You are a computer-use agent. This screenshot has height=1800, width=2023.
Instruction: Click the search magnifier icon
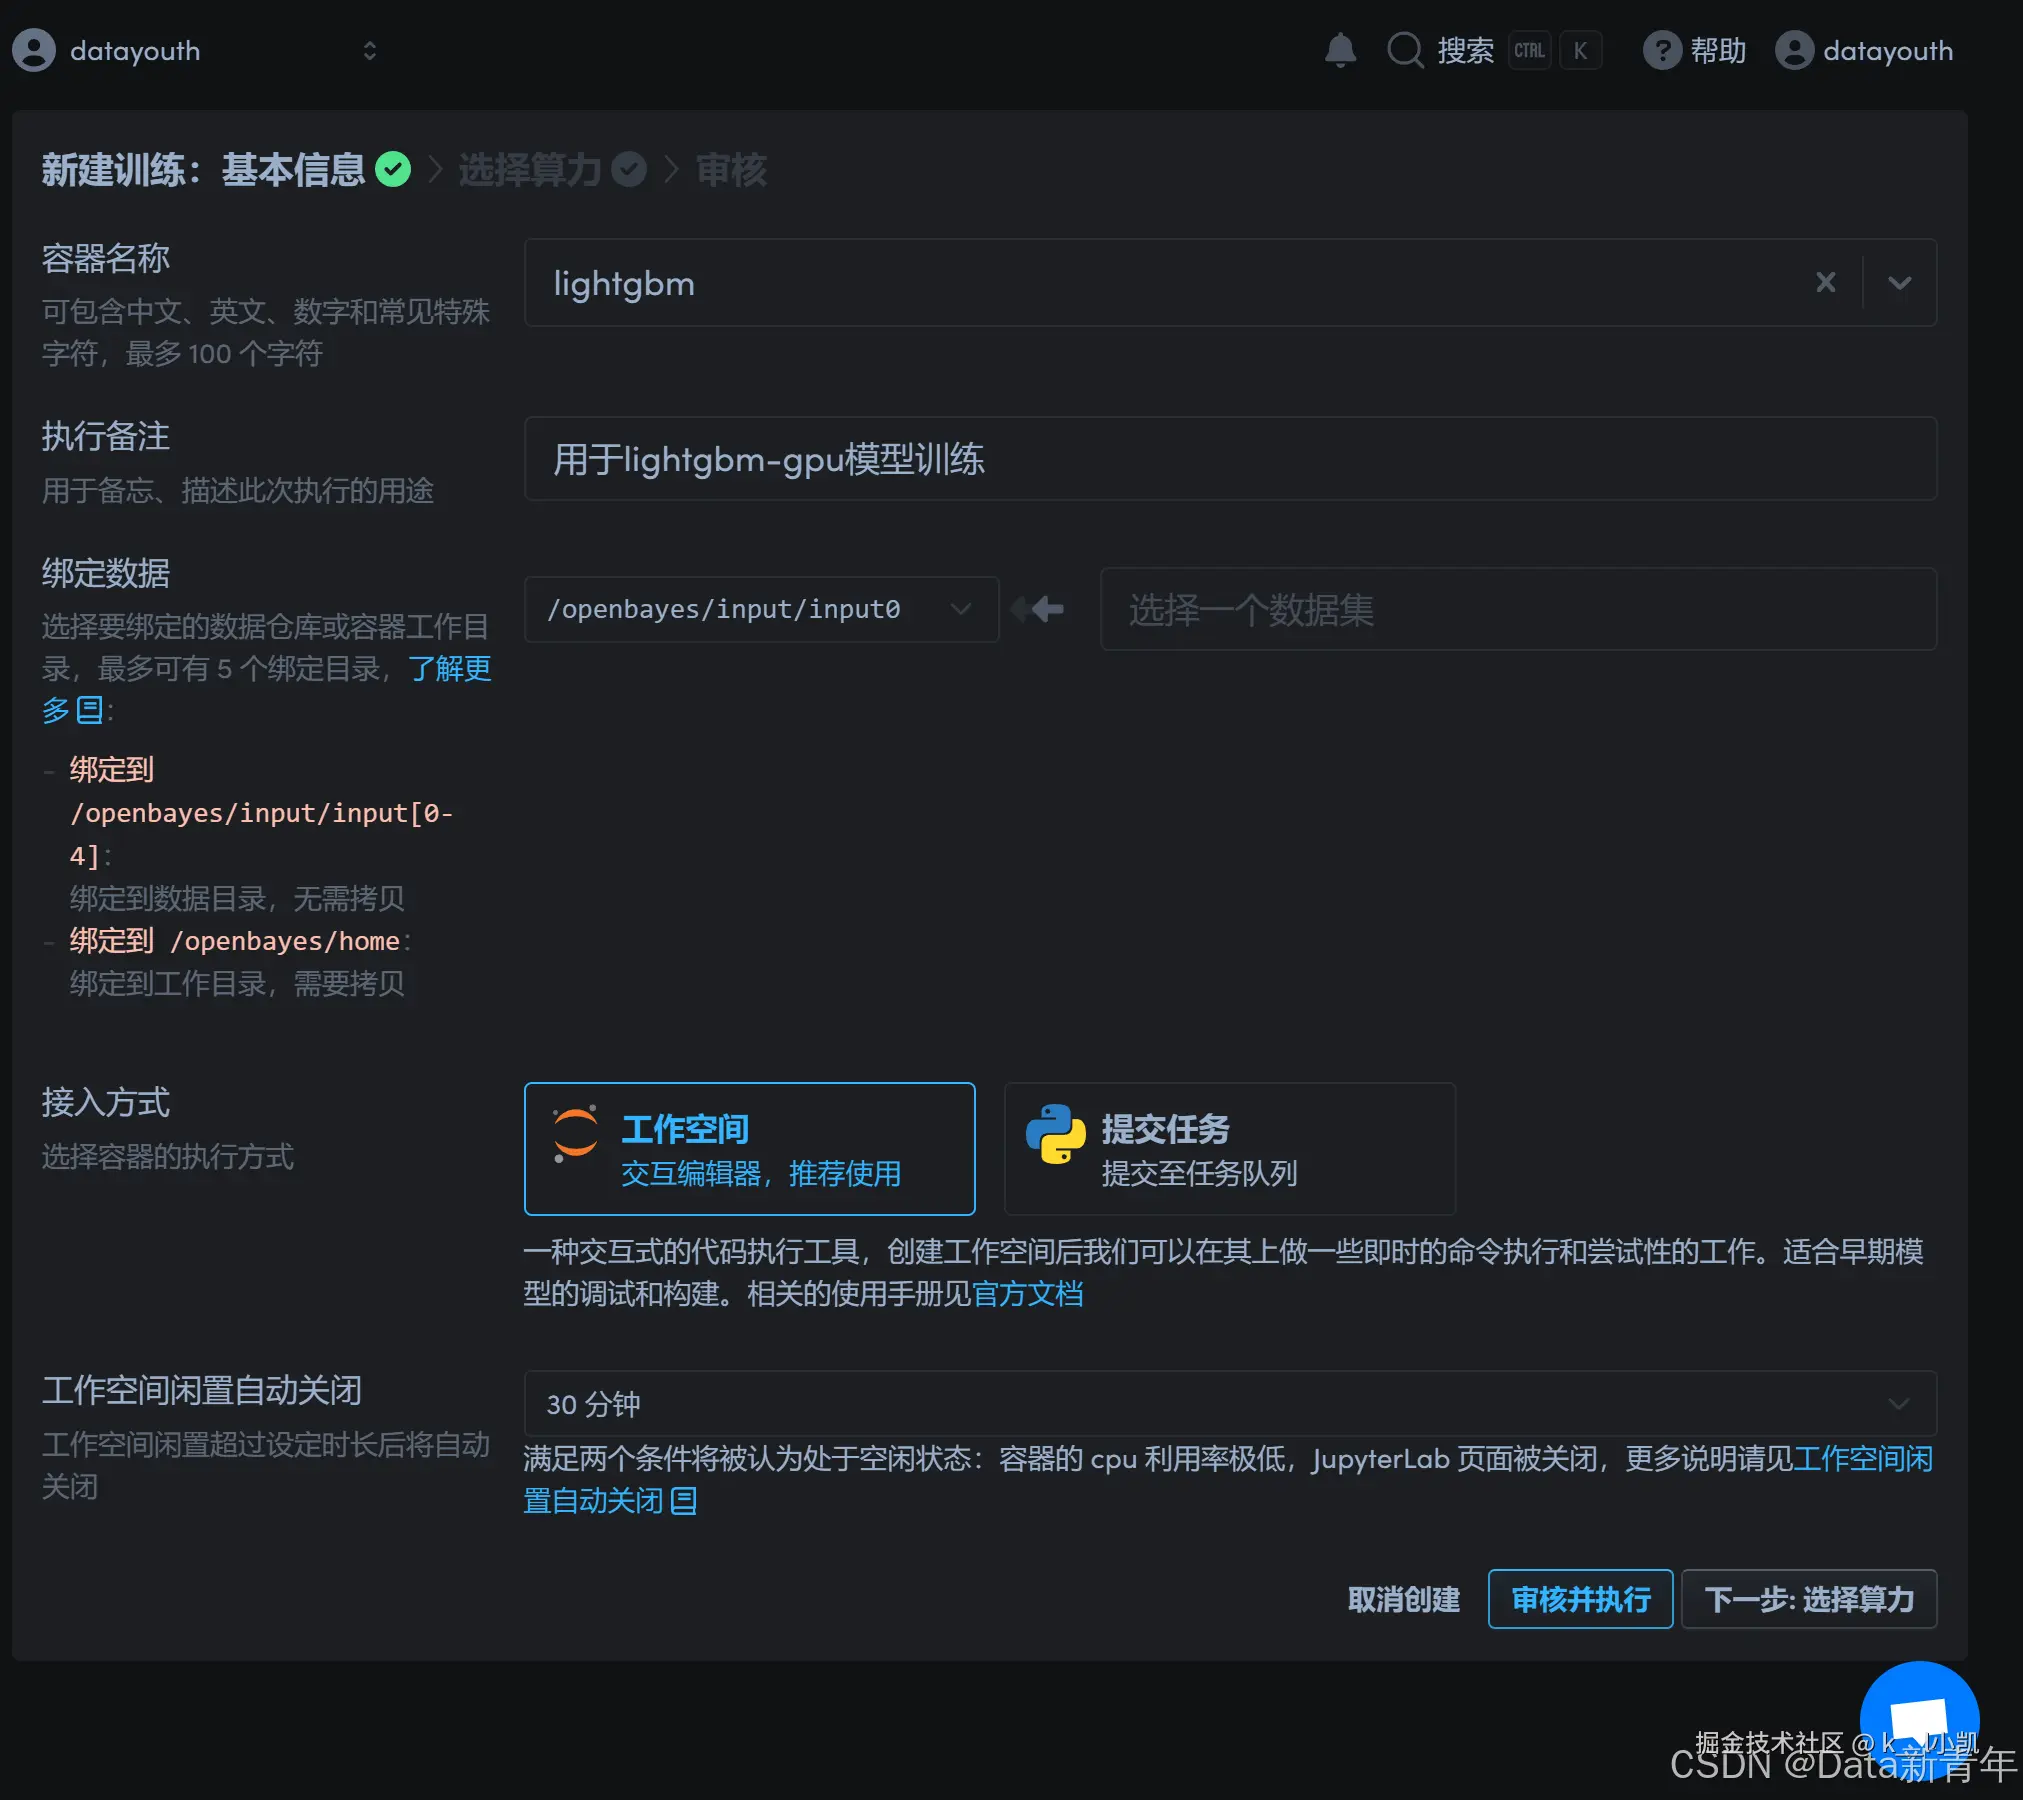click(x=1405, y=50)
